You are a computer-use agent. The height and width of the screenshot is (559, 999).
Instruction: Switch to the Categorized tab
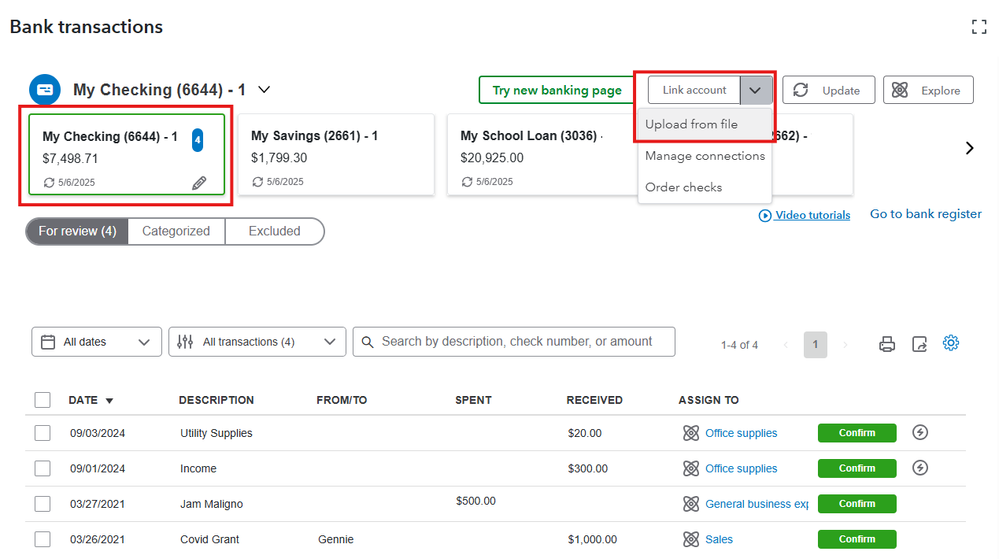tap(176, 231)
